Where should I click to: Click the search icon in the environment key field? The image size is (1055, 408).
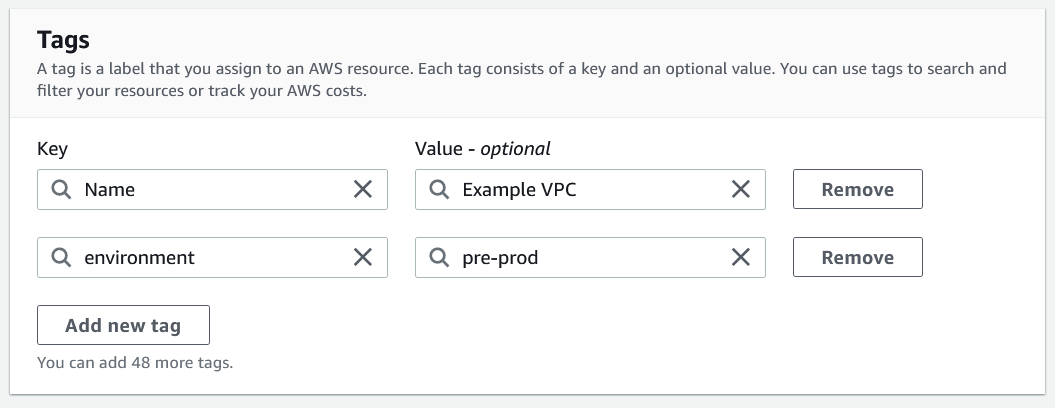(61, 257)
